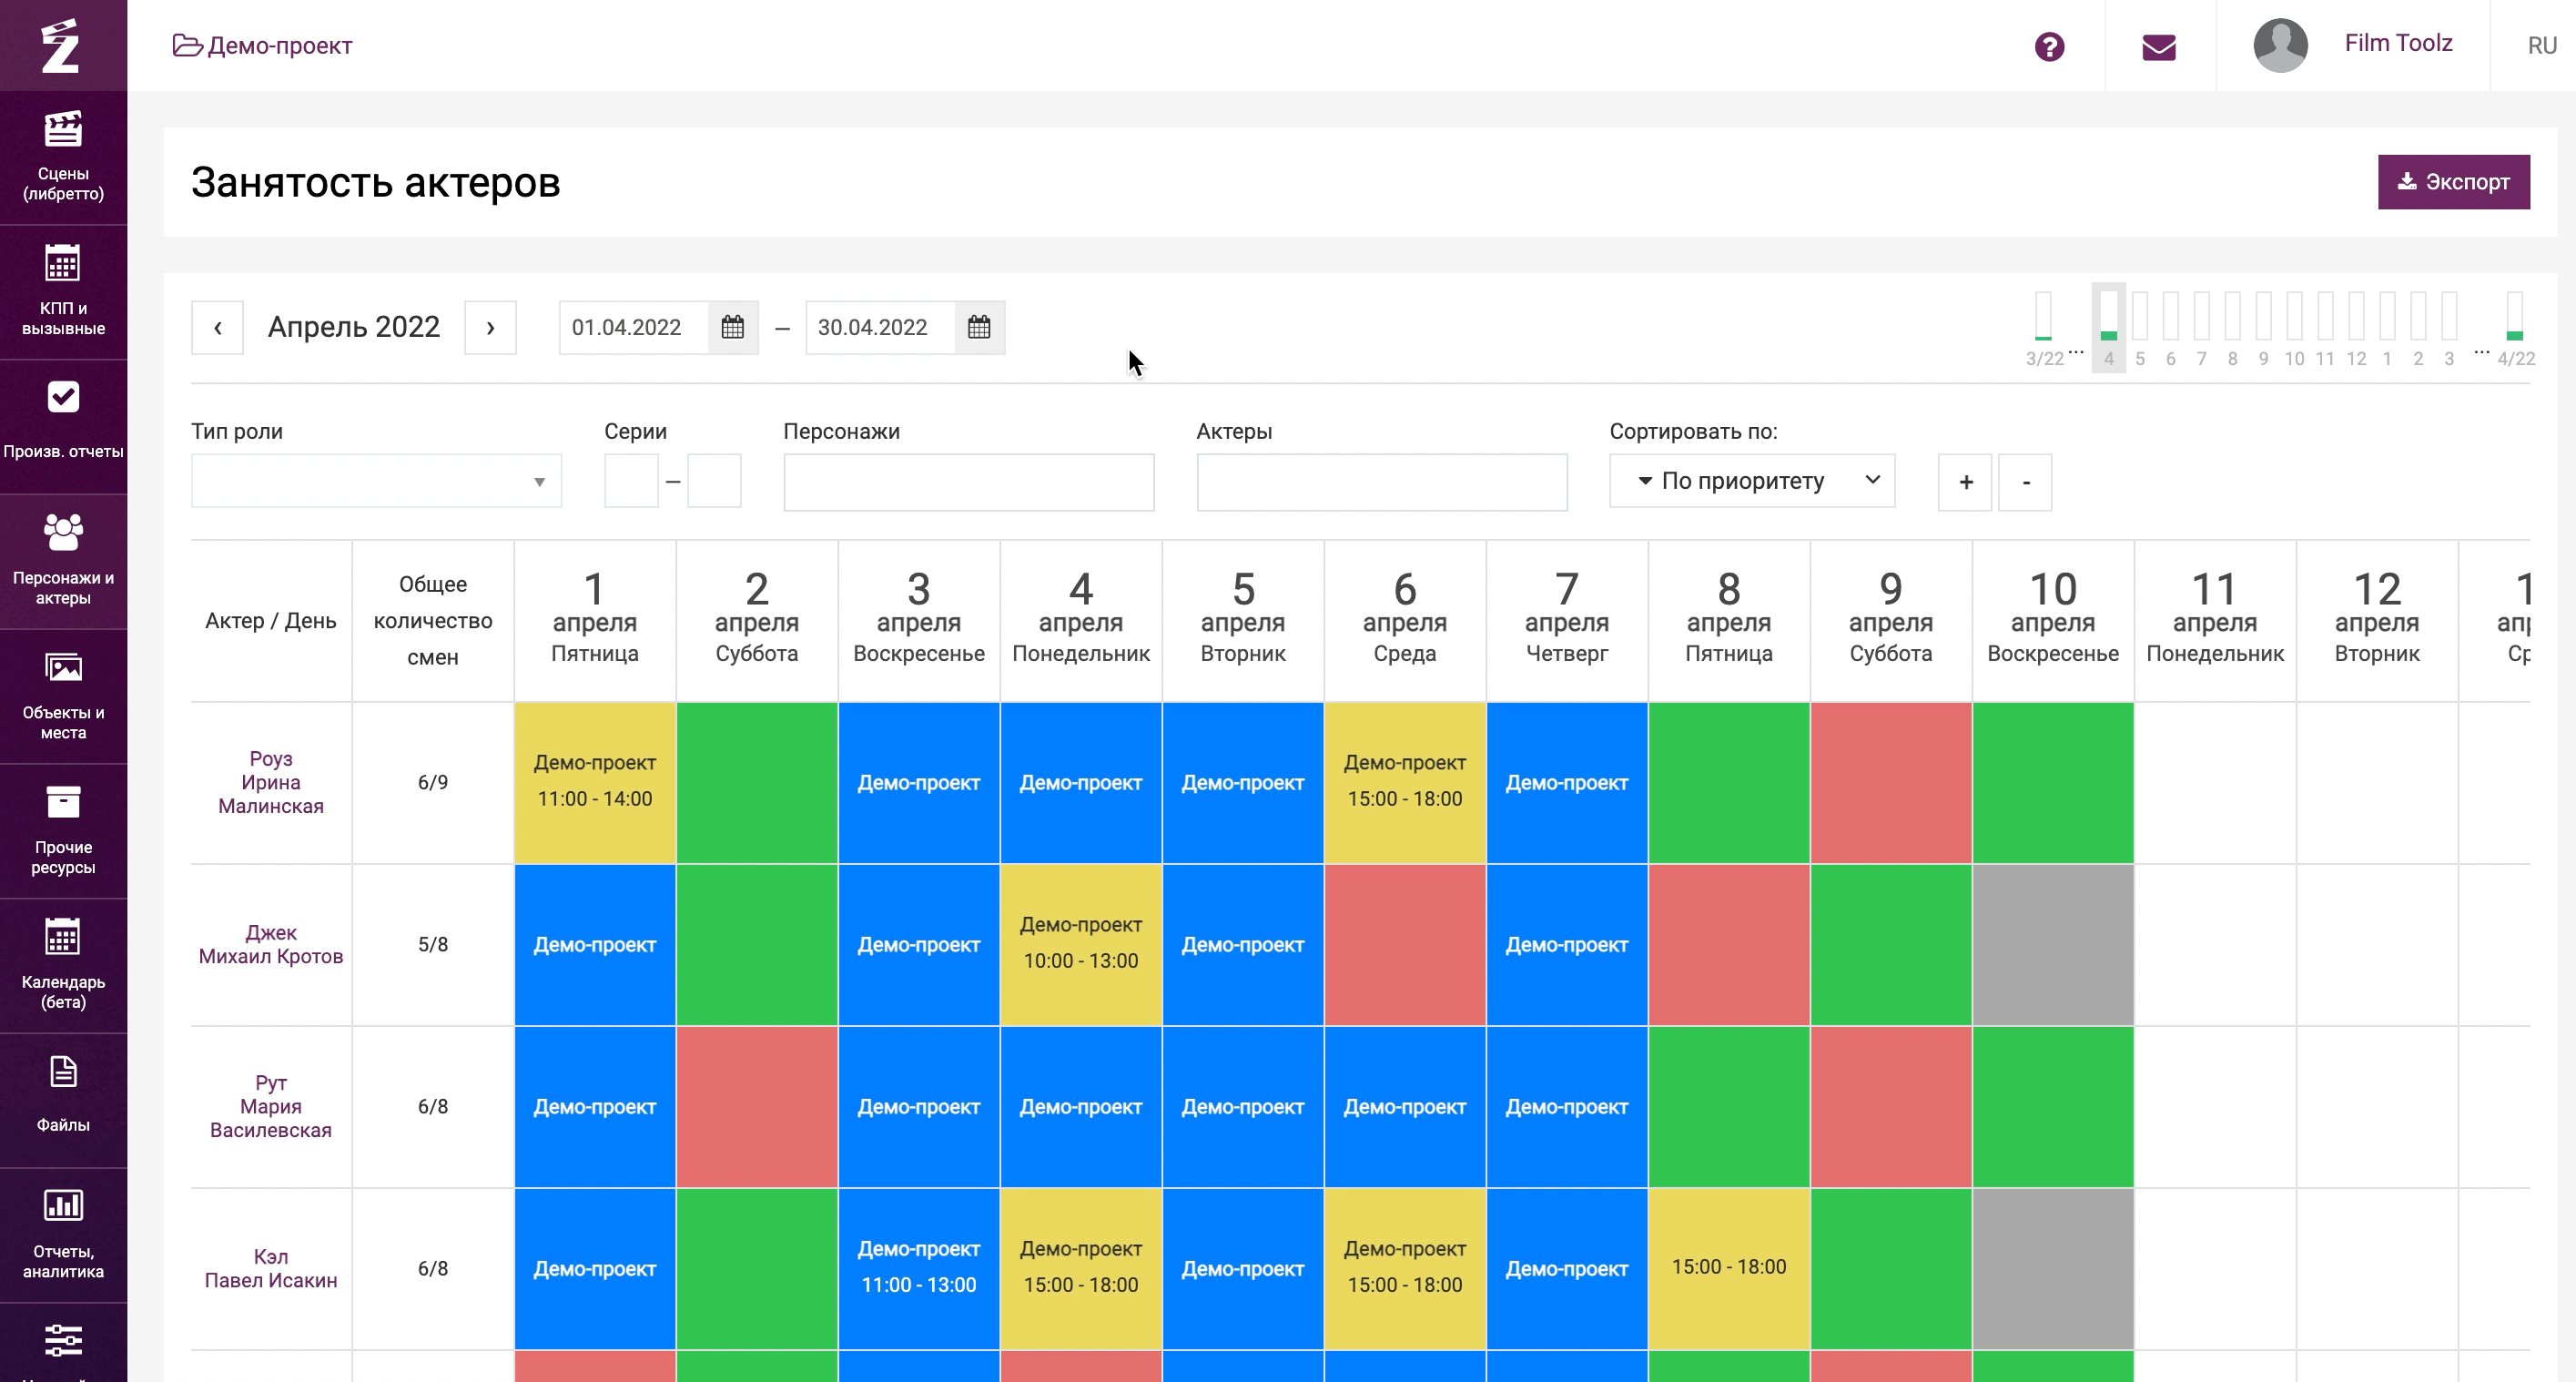Select month 7 in timeline strip
2576x1382 pixels.
coord(2201,328)
